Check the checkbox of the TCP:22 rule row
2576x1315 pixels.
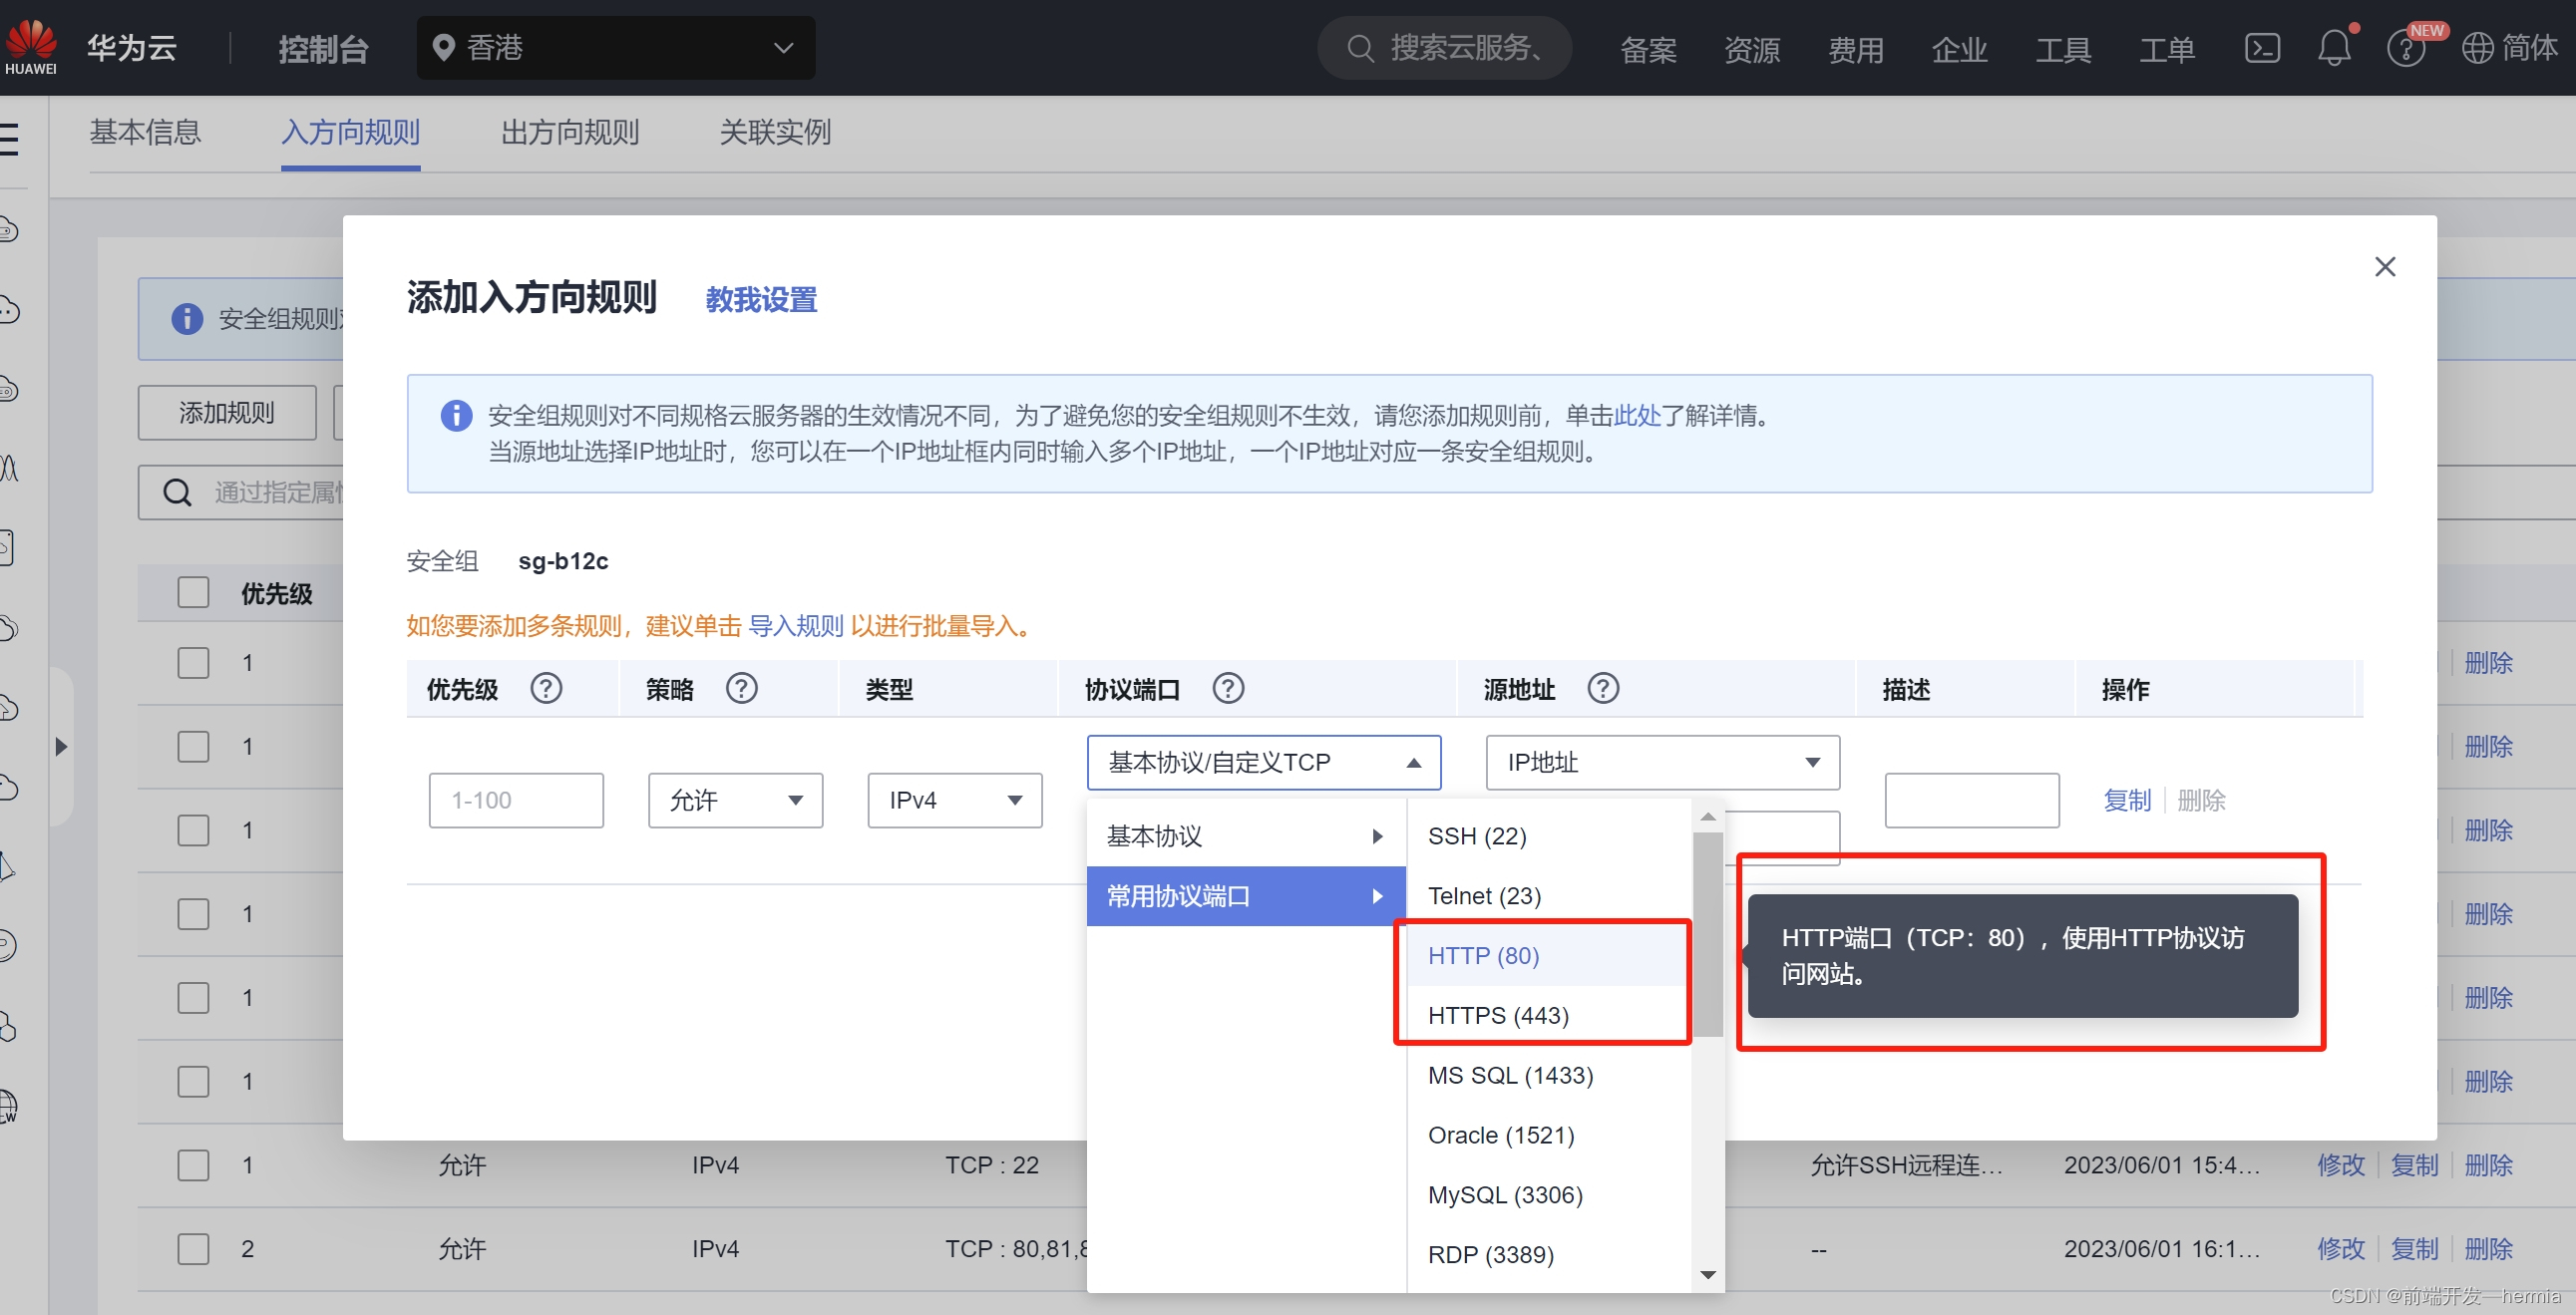[x=193, y=1165]
